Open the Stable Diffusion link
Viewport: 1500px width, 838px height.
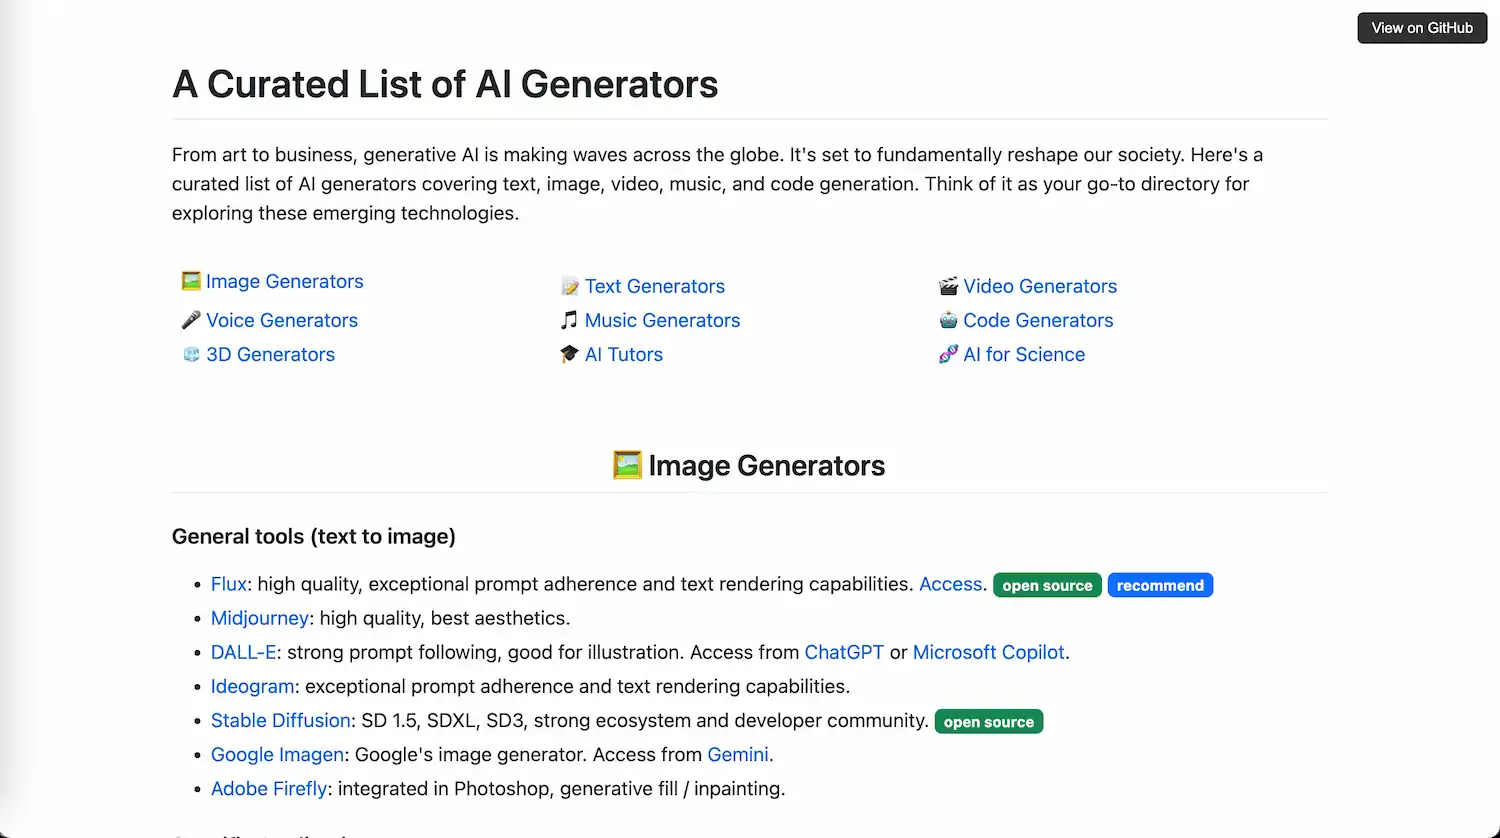tap(280, 720)
